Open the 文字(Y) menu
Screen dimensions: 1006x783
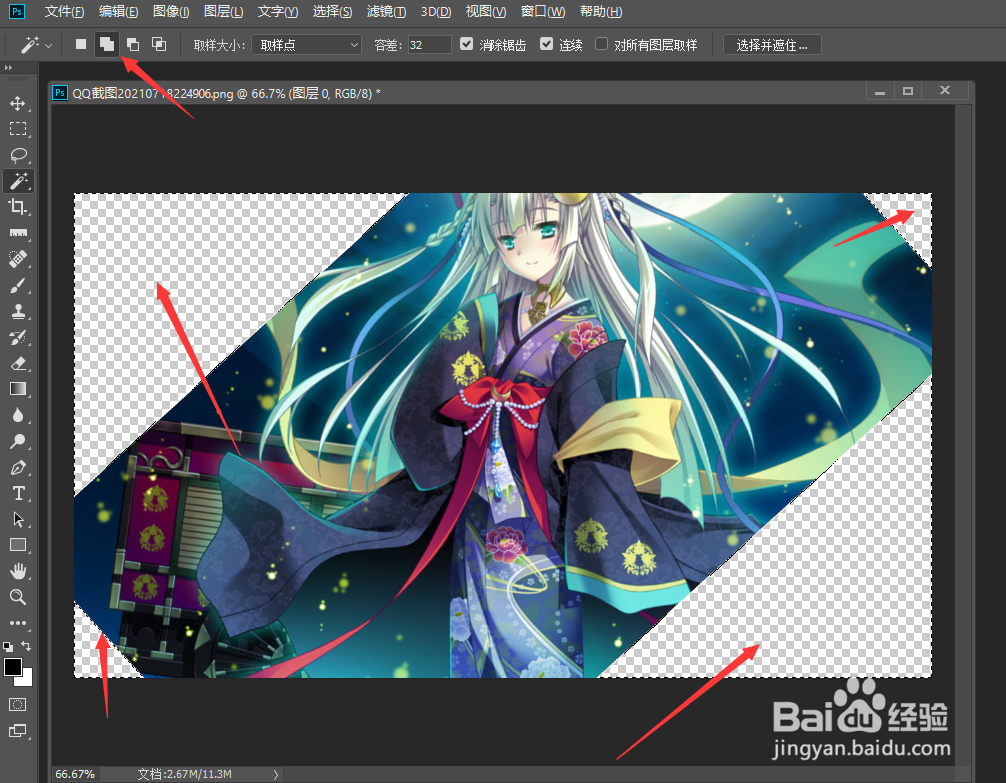coord(278,12)
